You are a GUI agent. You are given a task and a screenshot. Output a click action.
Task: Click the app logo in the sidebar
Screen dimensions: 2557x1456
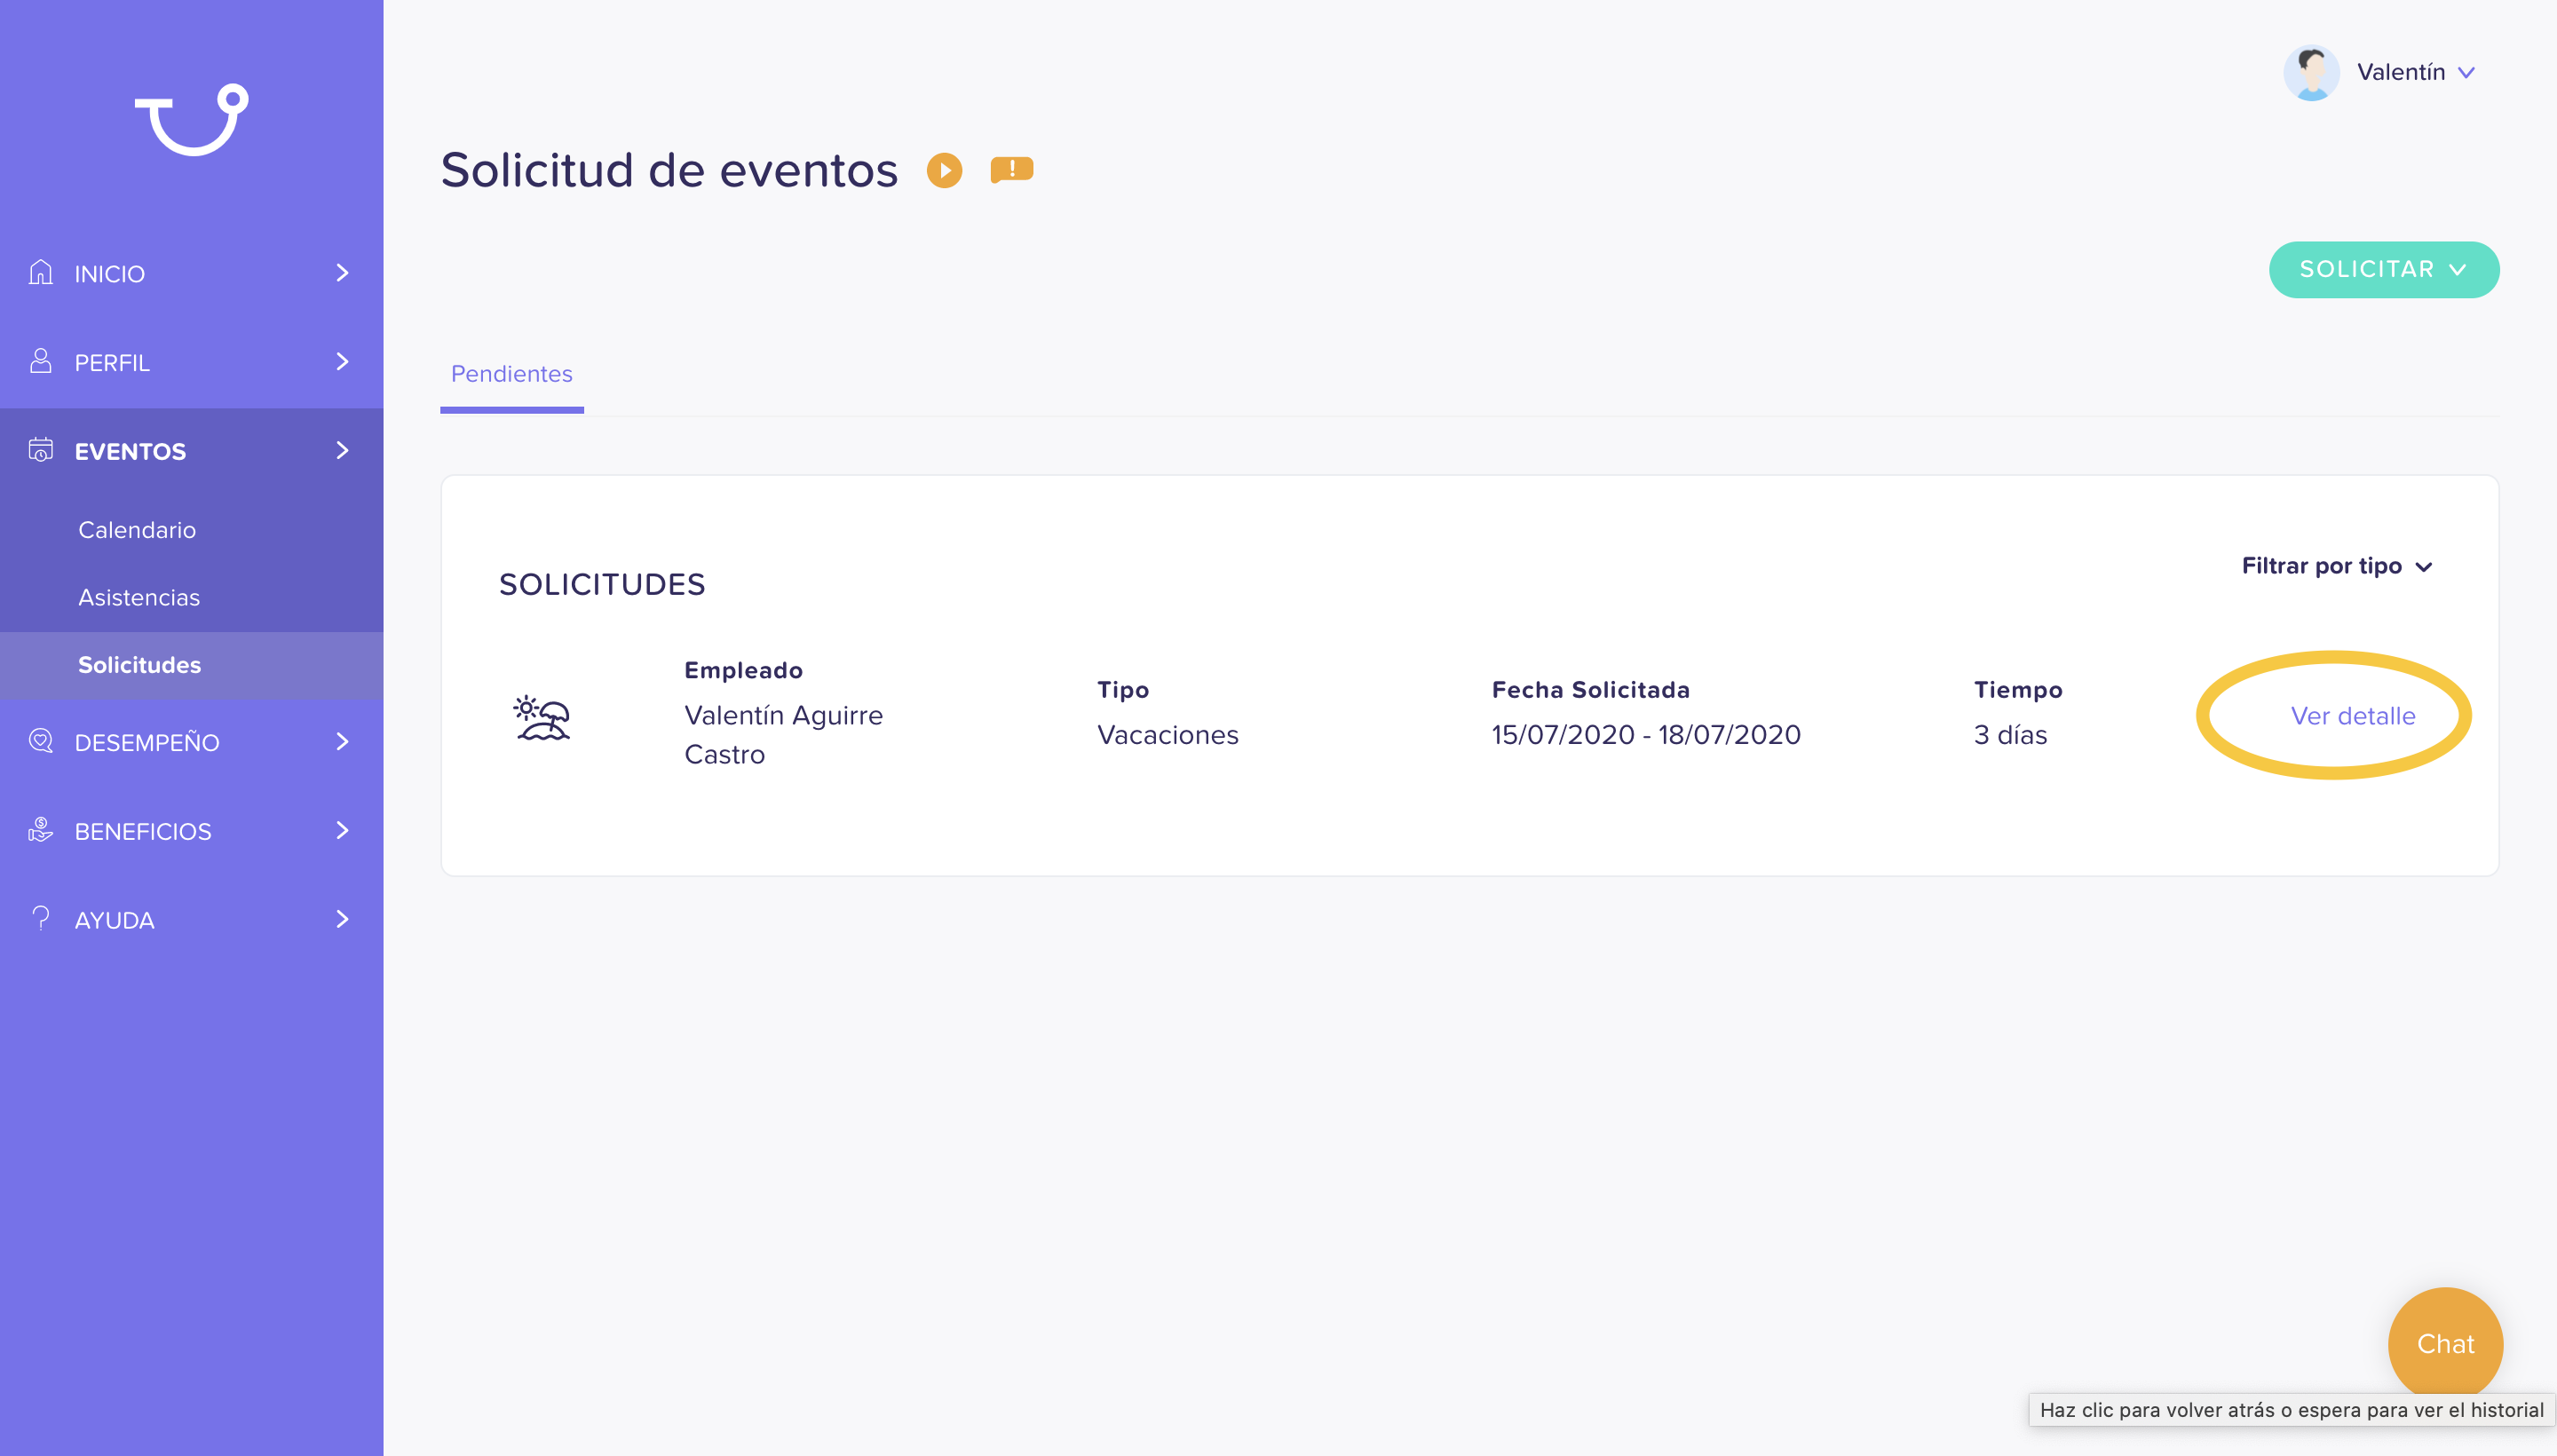191,120
